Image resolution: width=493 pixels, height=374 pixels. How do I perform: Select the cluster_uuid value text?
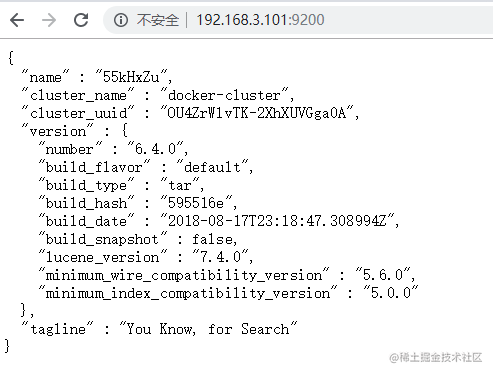(256, 113)
